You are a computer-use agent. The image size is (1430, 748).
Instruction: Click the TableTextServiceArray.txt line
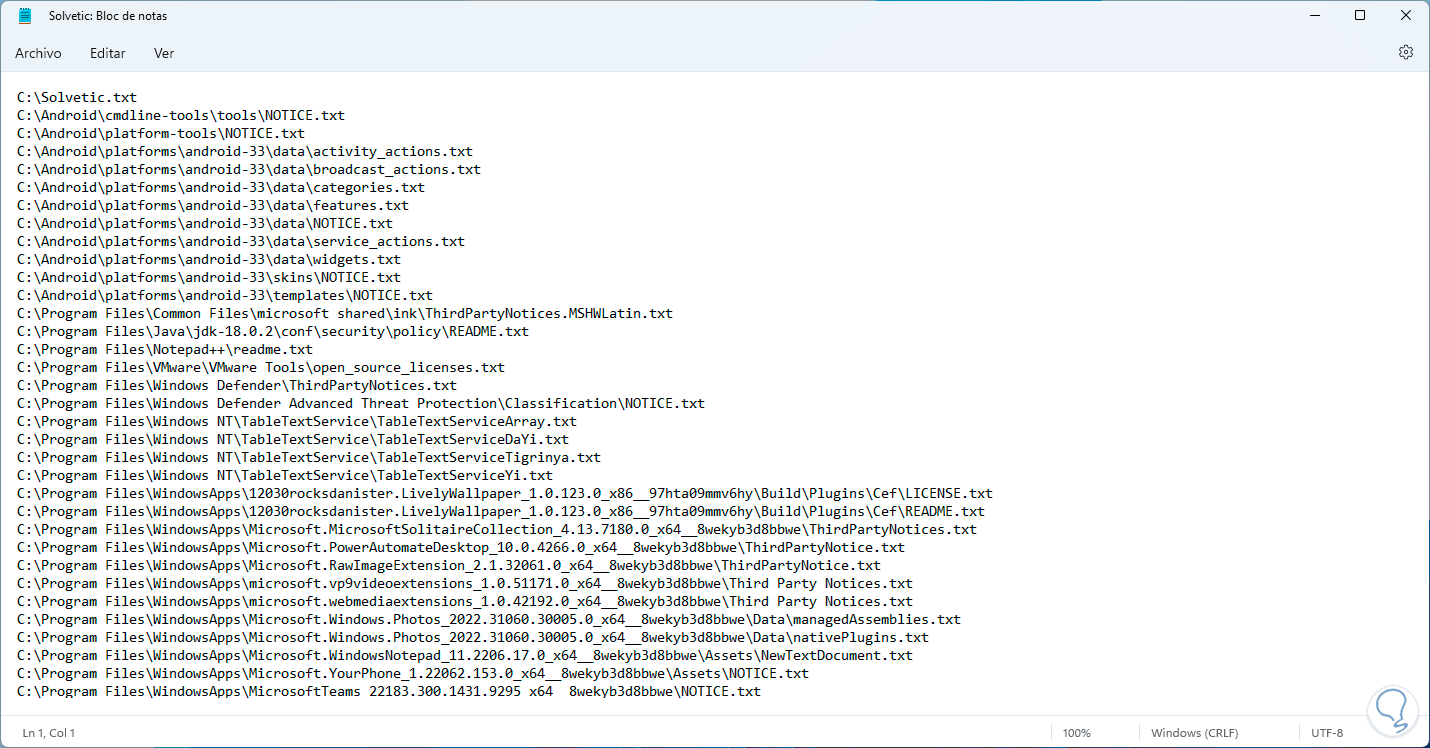tap(297, 422)
